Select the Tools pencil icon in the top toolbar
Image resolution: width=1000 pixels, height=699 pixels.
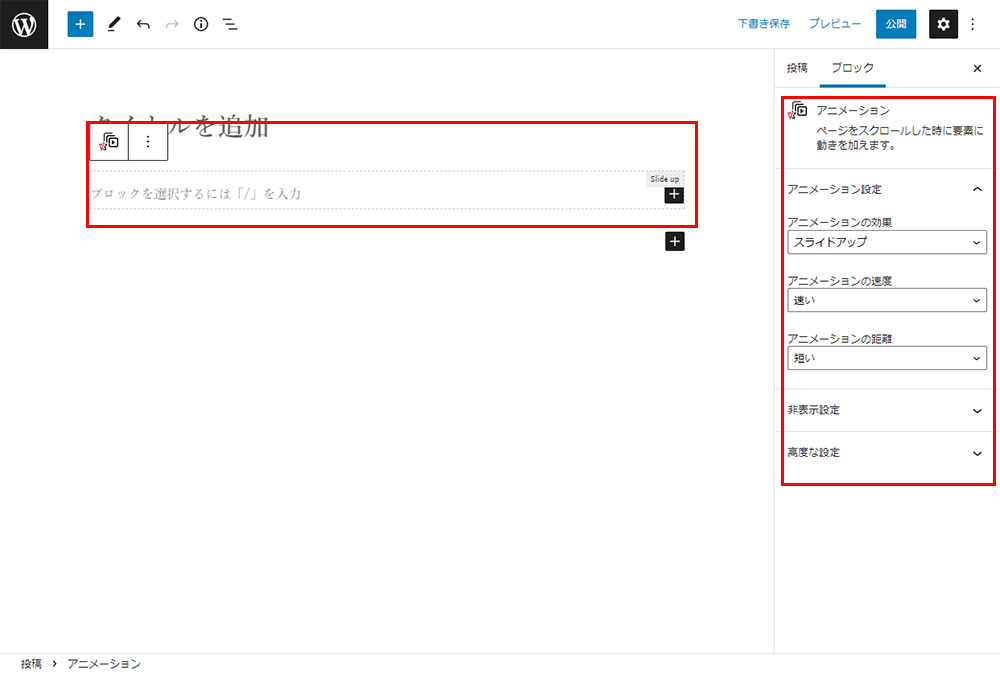tap(113, 24)
